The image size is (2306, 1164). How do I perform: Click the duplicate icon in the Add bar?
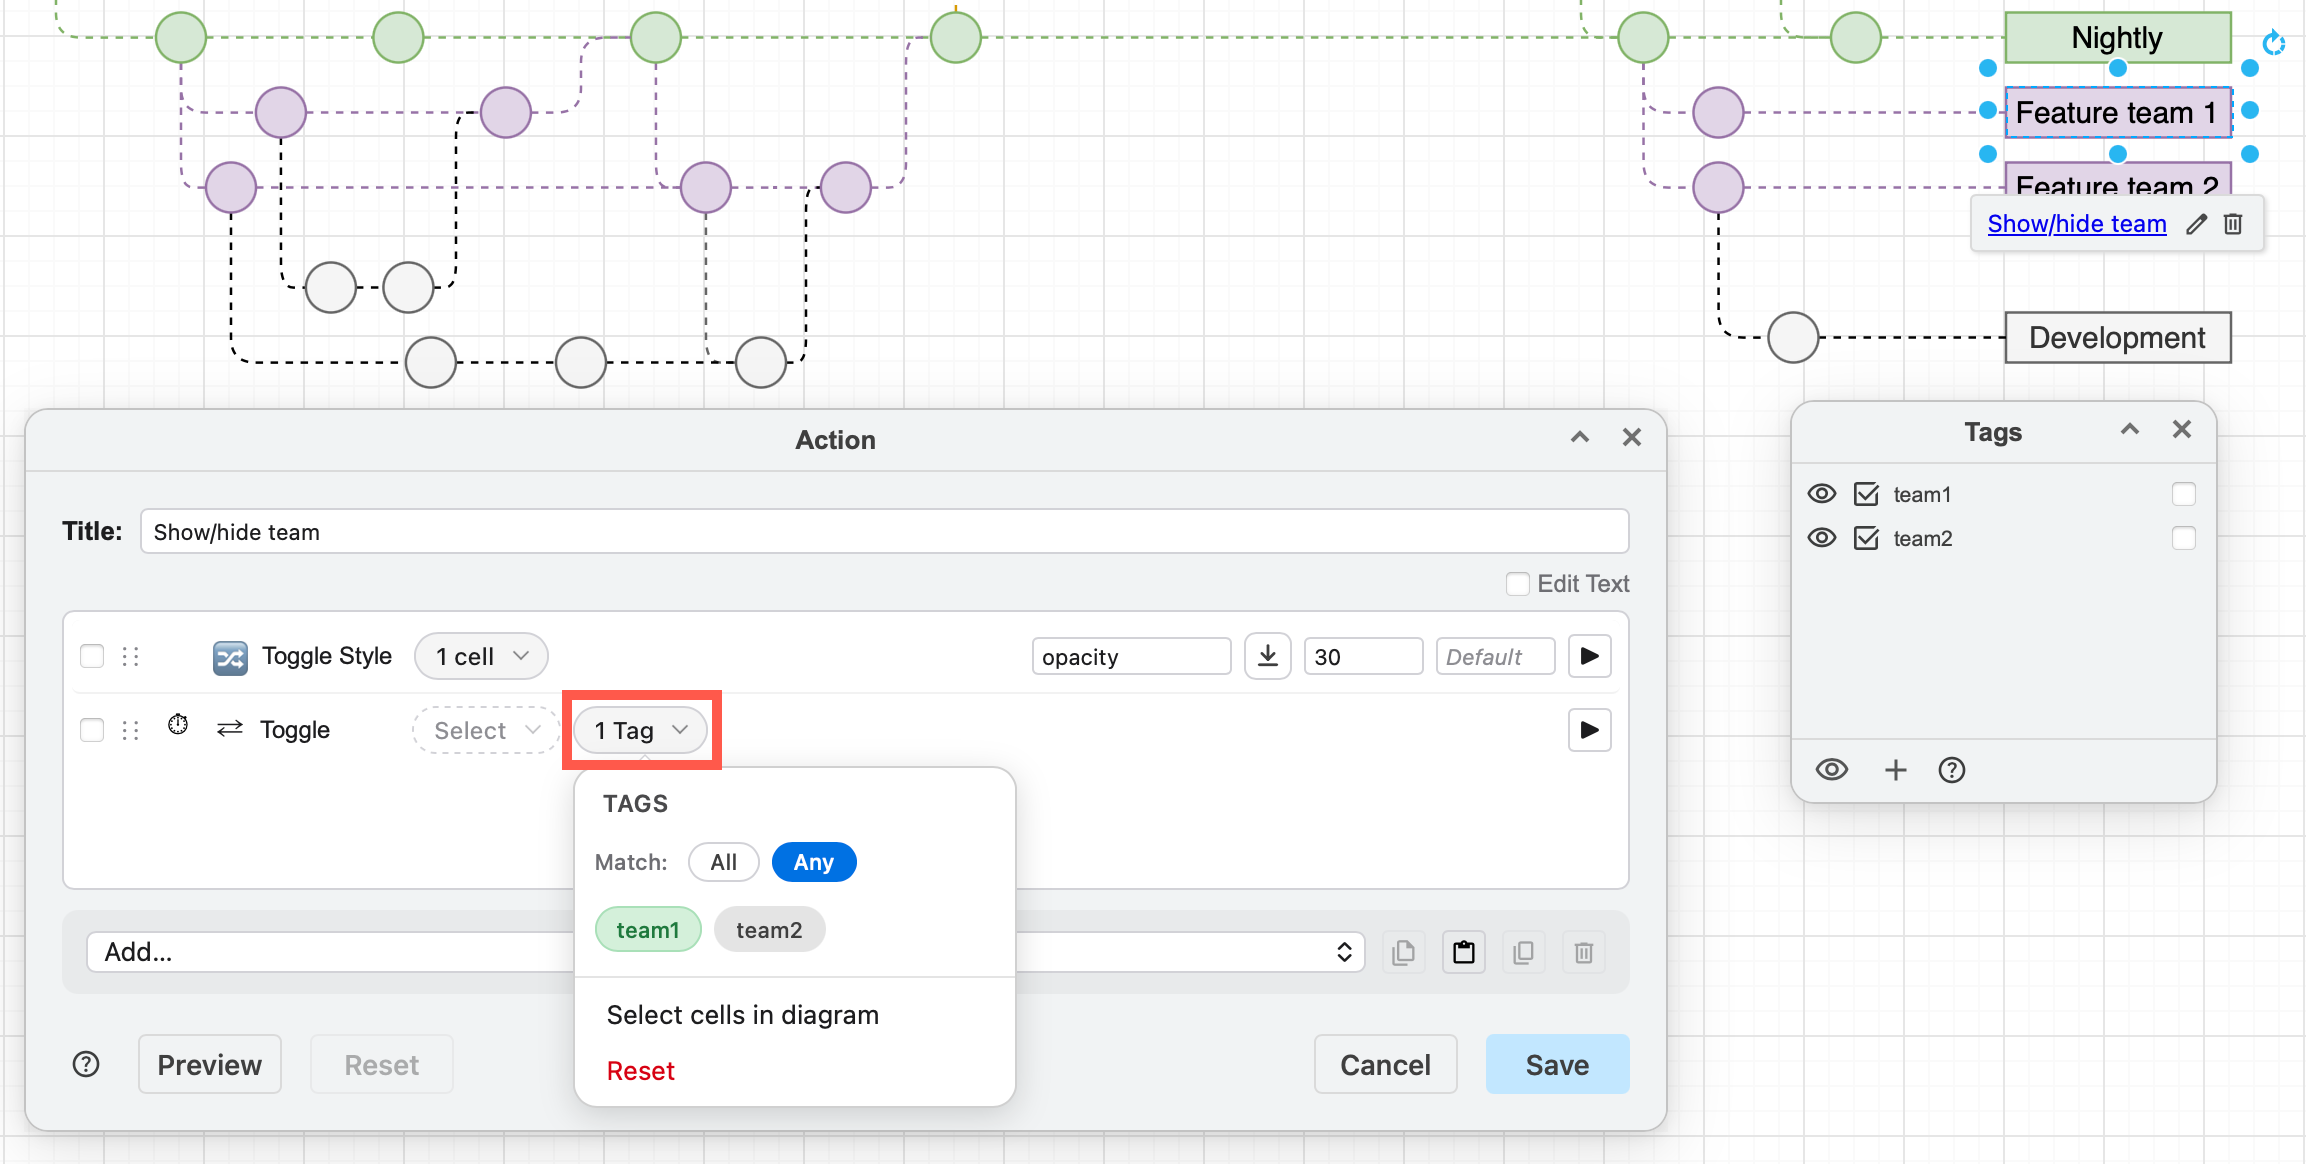click(x=1524, y=952)
